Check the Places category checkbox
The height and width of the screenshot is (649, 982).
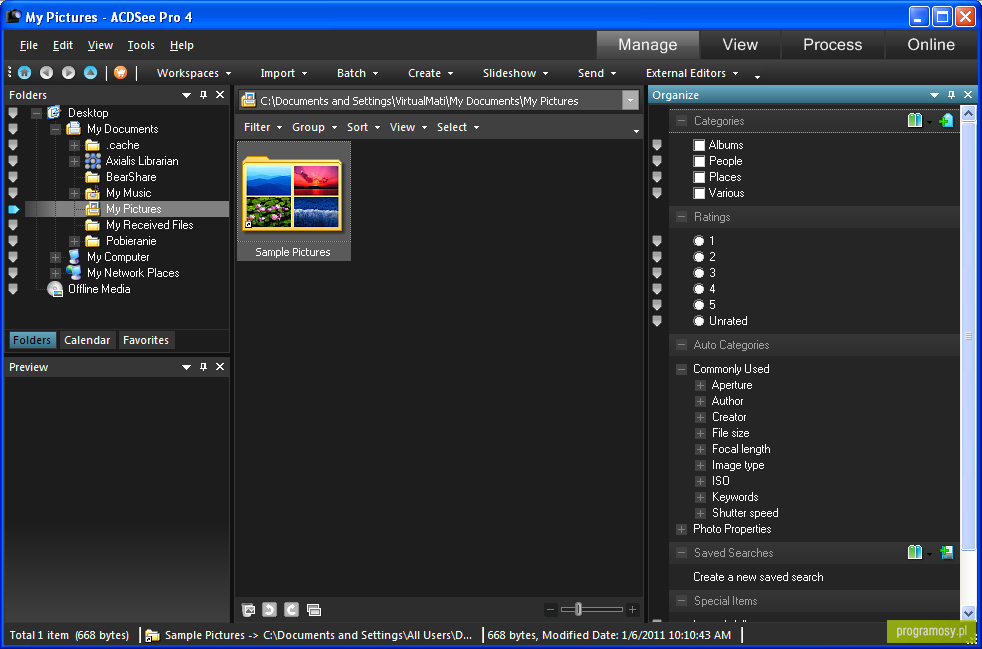[x=700, y=177]
